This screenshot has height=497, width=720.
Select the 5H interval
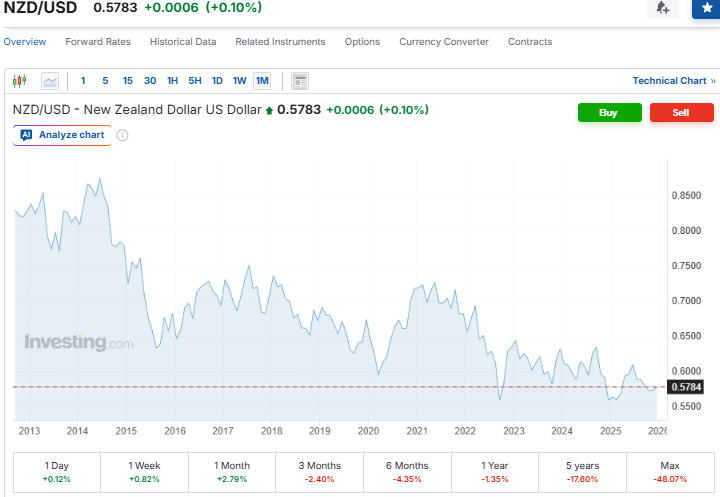coord(195,81)
